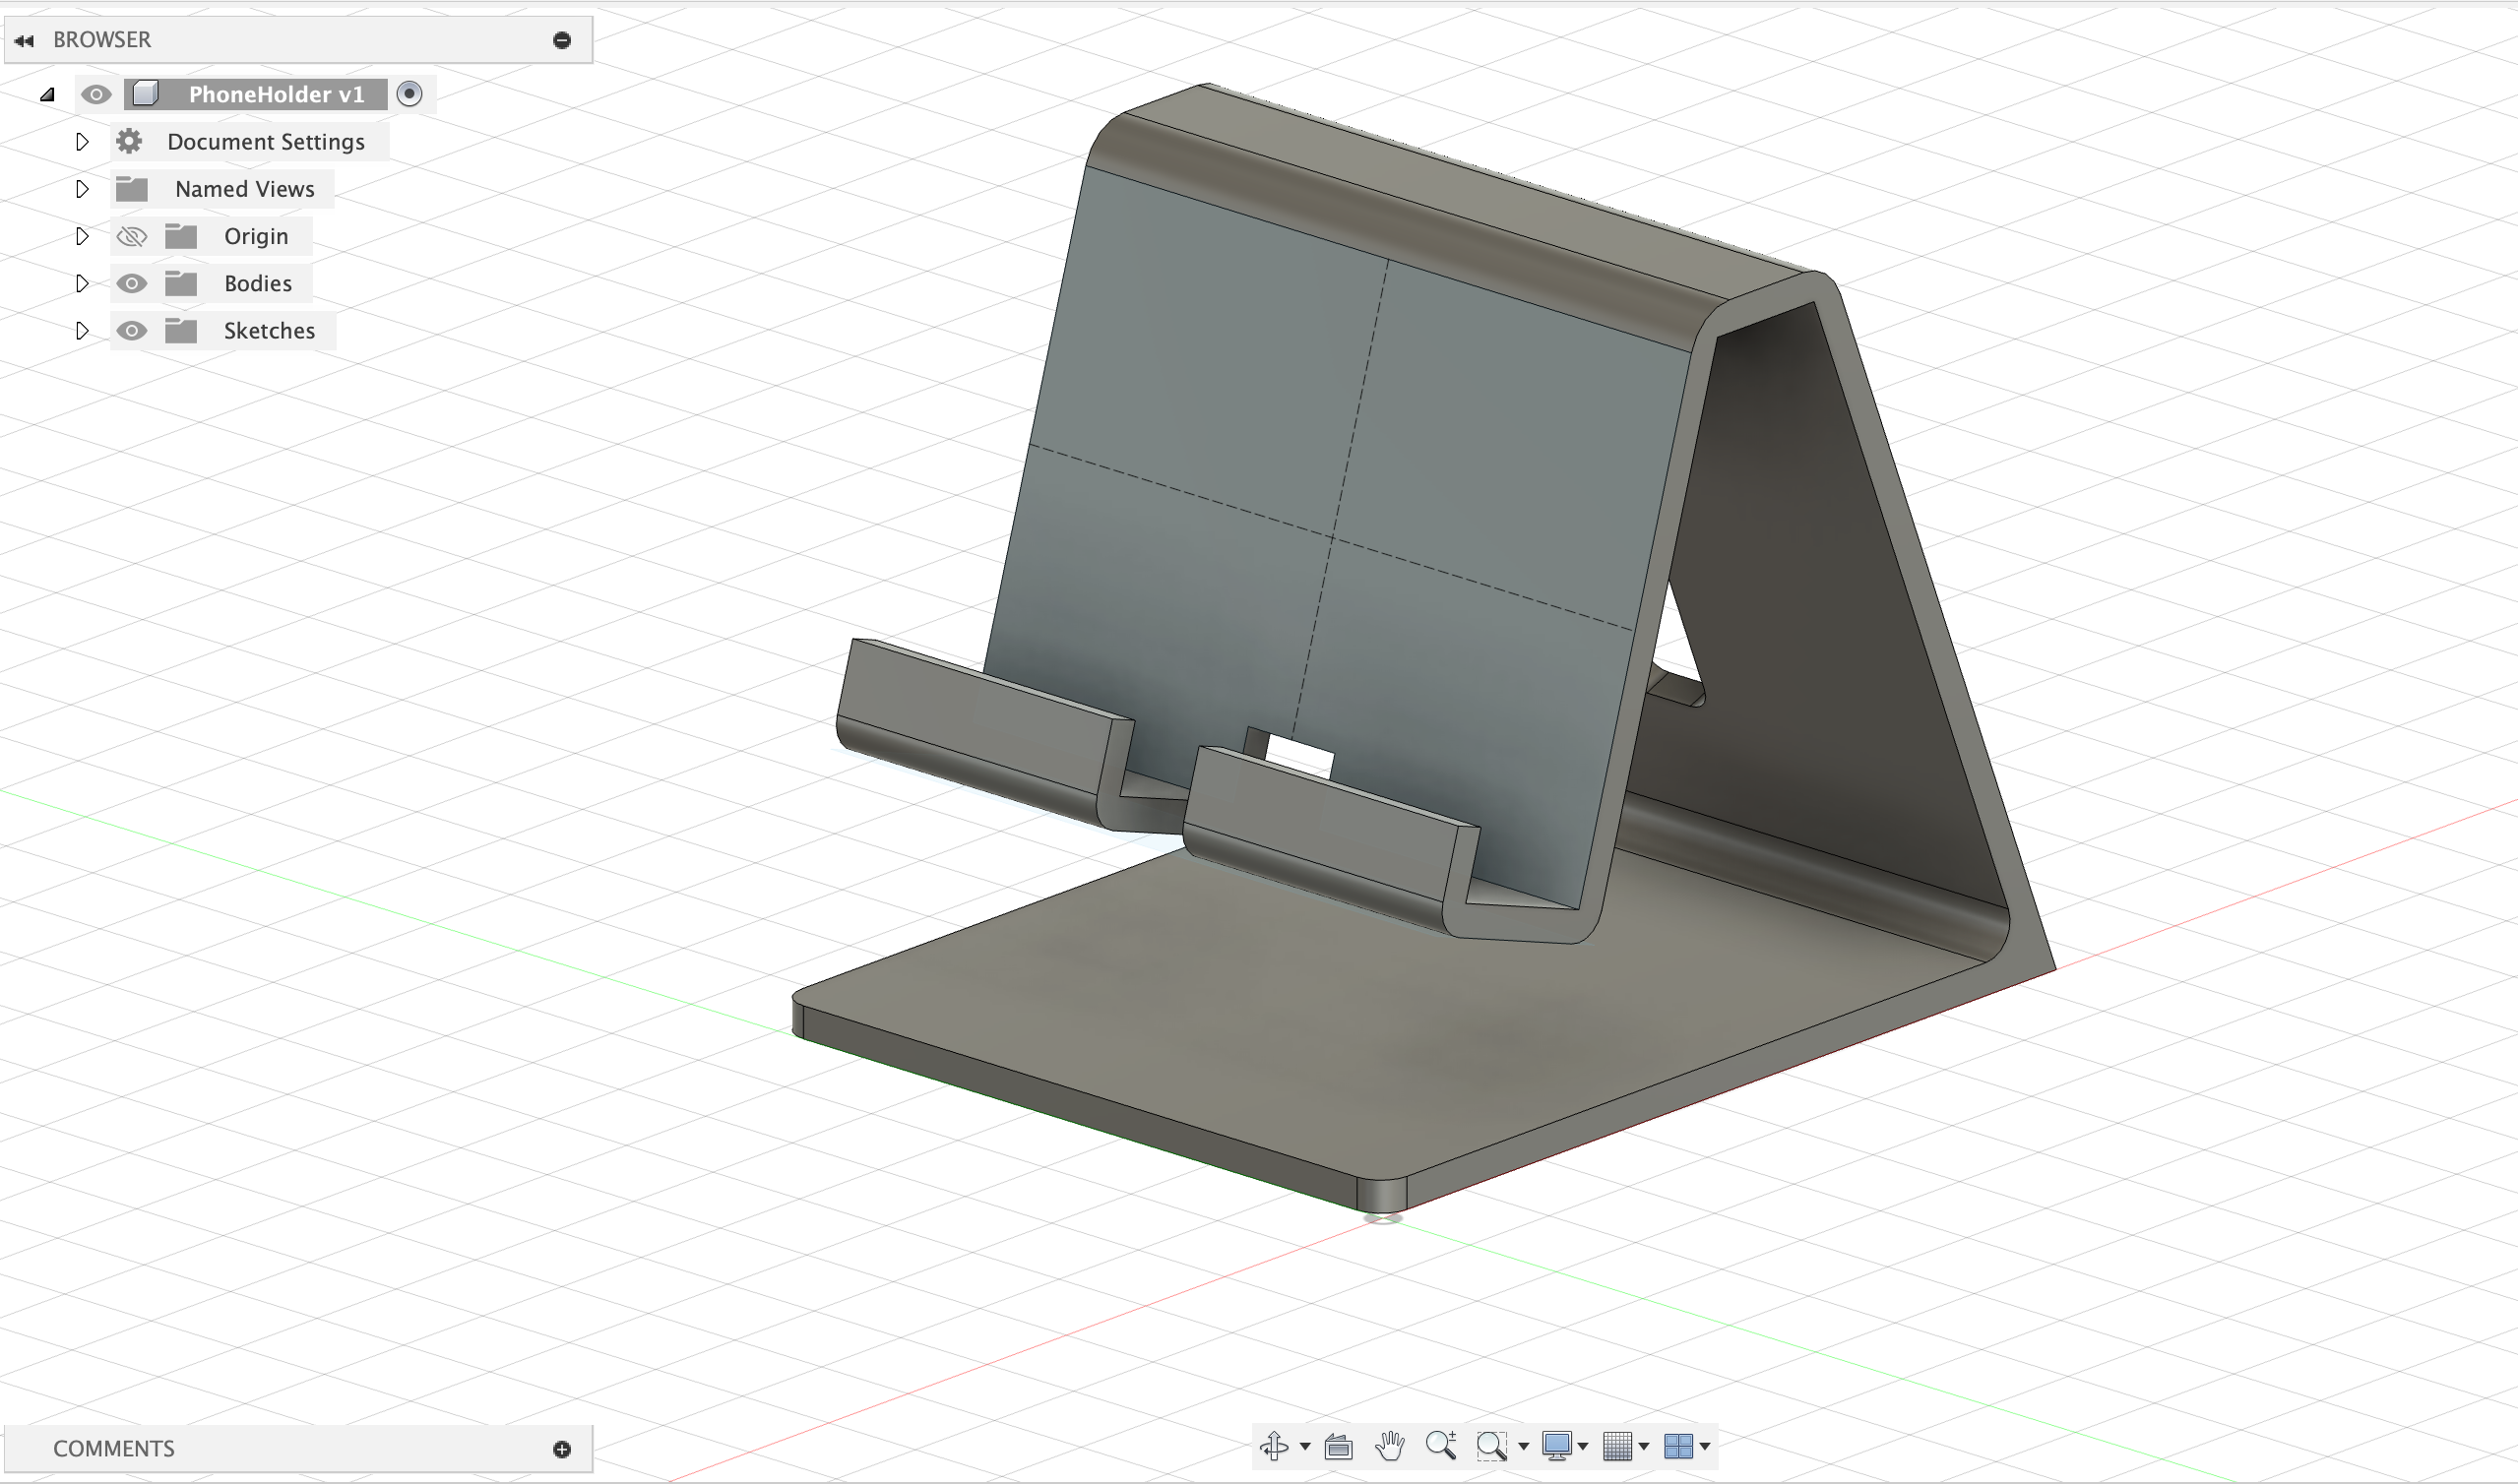Select the Orbit tool
Screen dimensions: 2518x1484
[1274, 1446]
